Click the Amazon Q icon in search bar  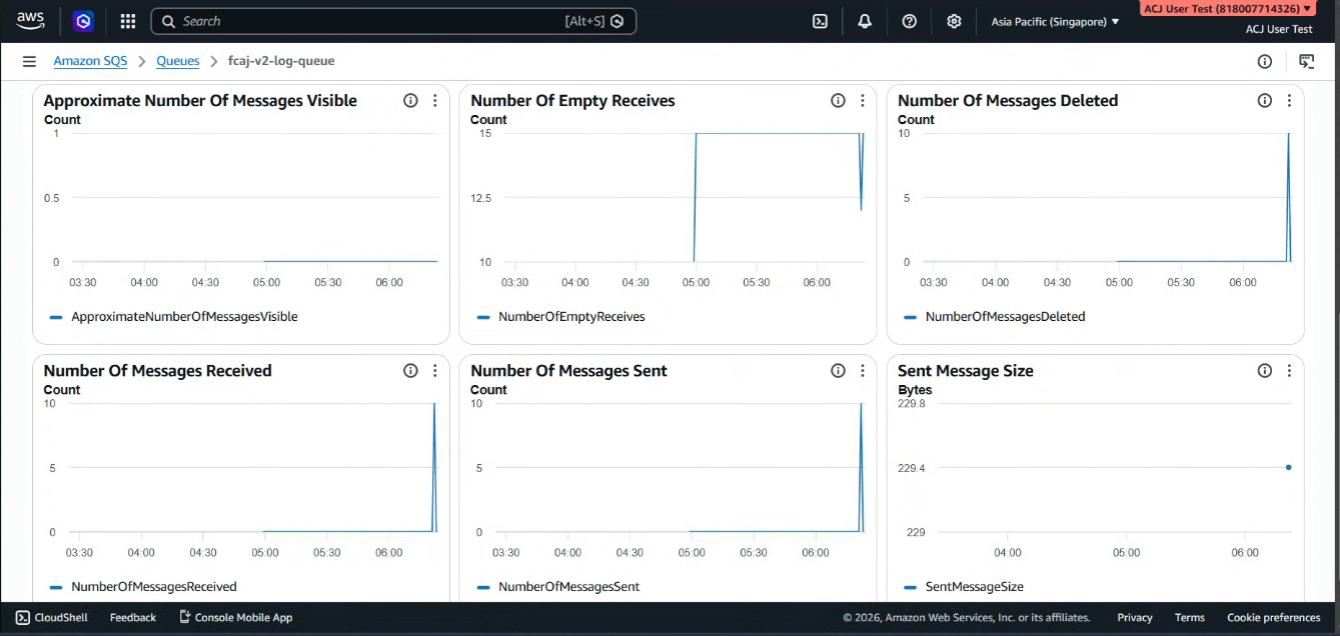click(617, 21)
